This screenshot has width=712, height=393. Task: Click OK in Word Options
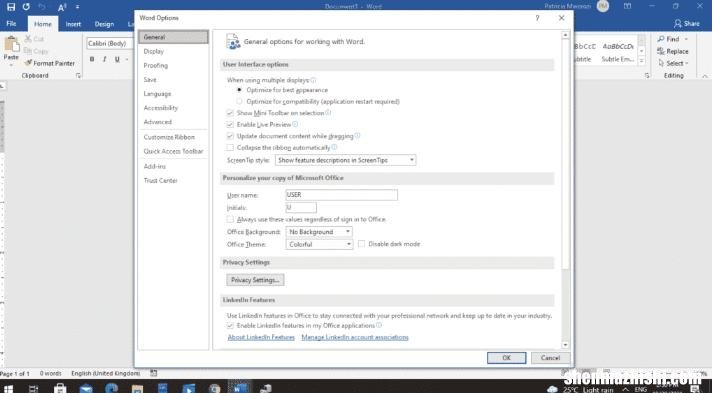click(506, 358)
